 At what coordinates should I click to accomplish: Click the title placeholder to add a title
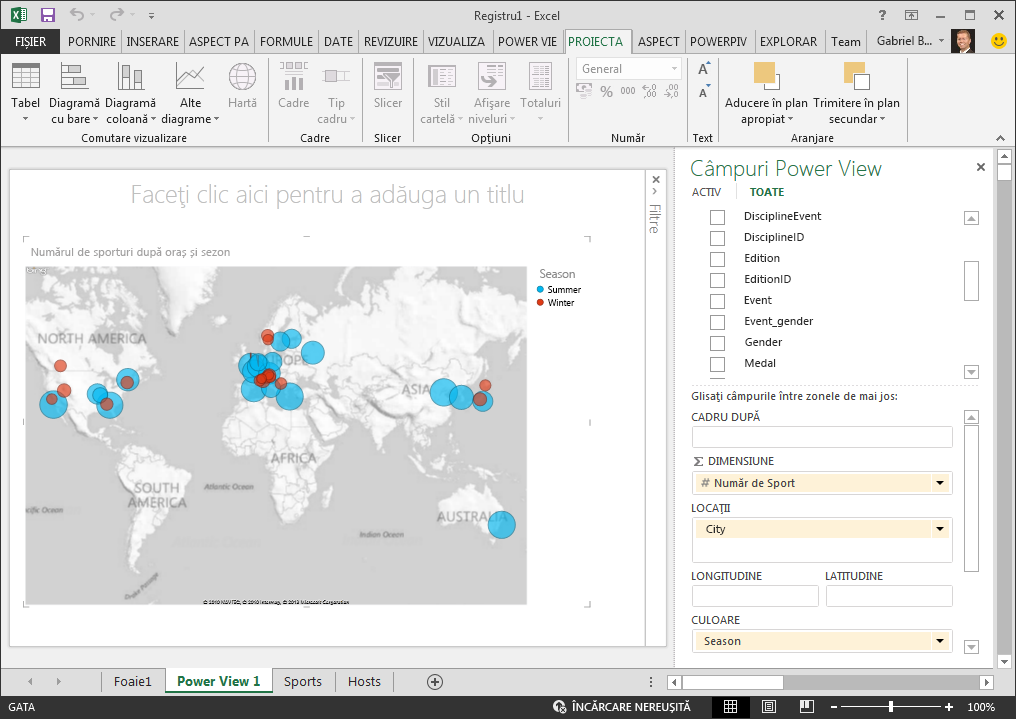(327, 194)
